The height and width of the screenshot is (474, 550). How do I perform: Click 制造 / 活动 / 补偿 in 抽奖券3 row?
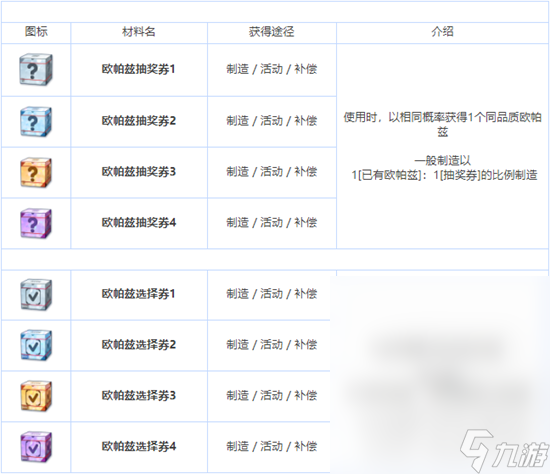(x=271, y=172)
